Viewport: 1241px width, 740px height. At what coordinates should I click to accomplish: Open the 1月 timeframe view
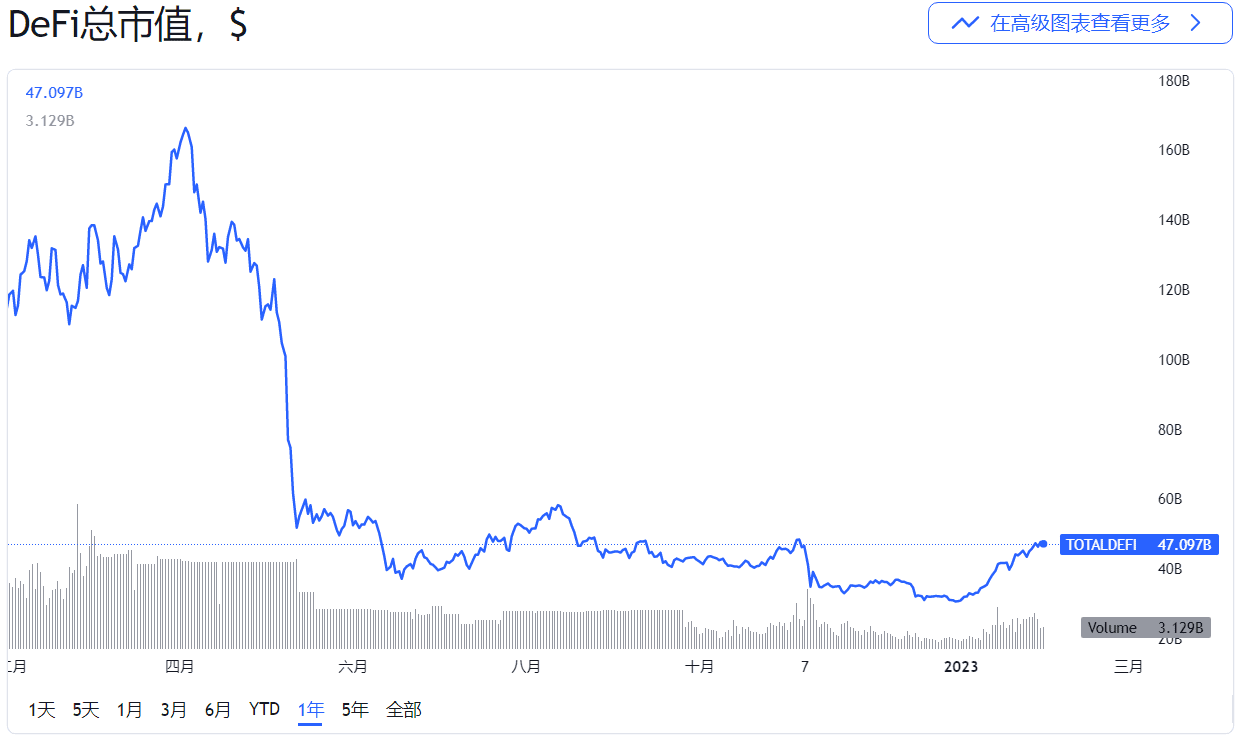pos(130,709)
